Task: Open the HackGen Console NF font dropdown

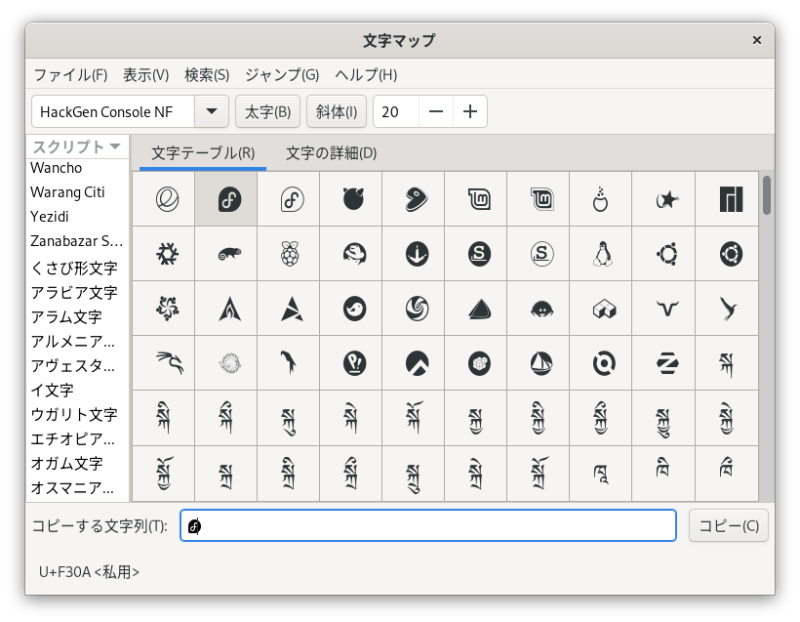Action: (211, 112)
